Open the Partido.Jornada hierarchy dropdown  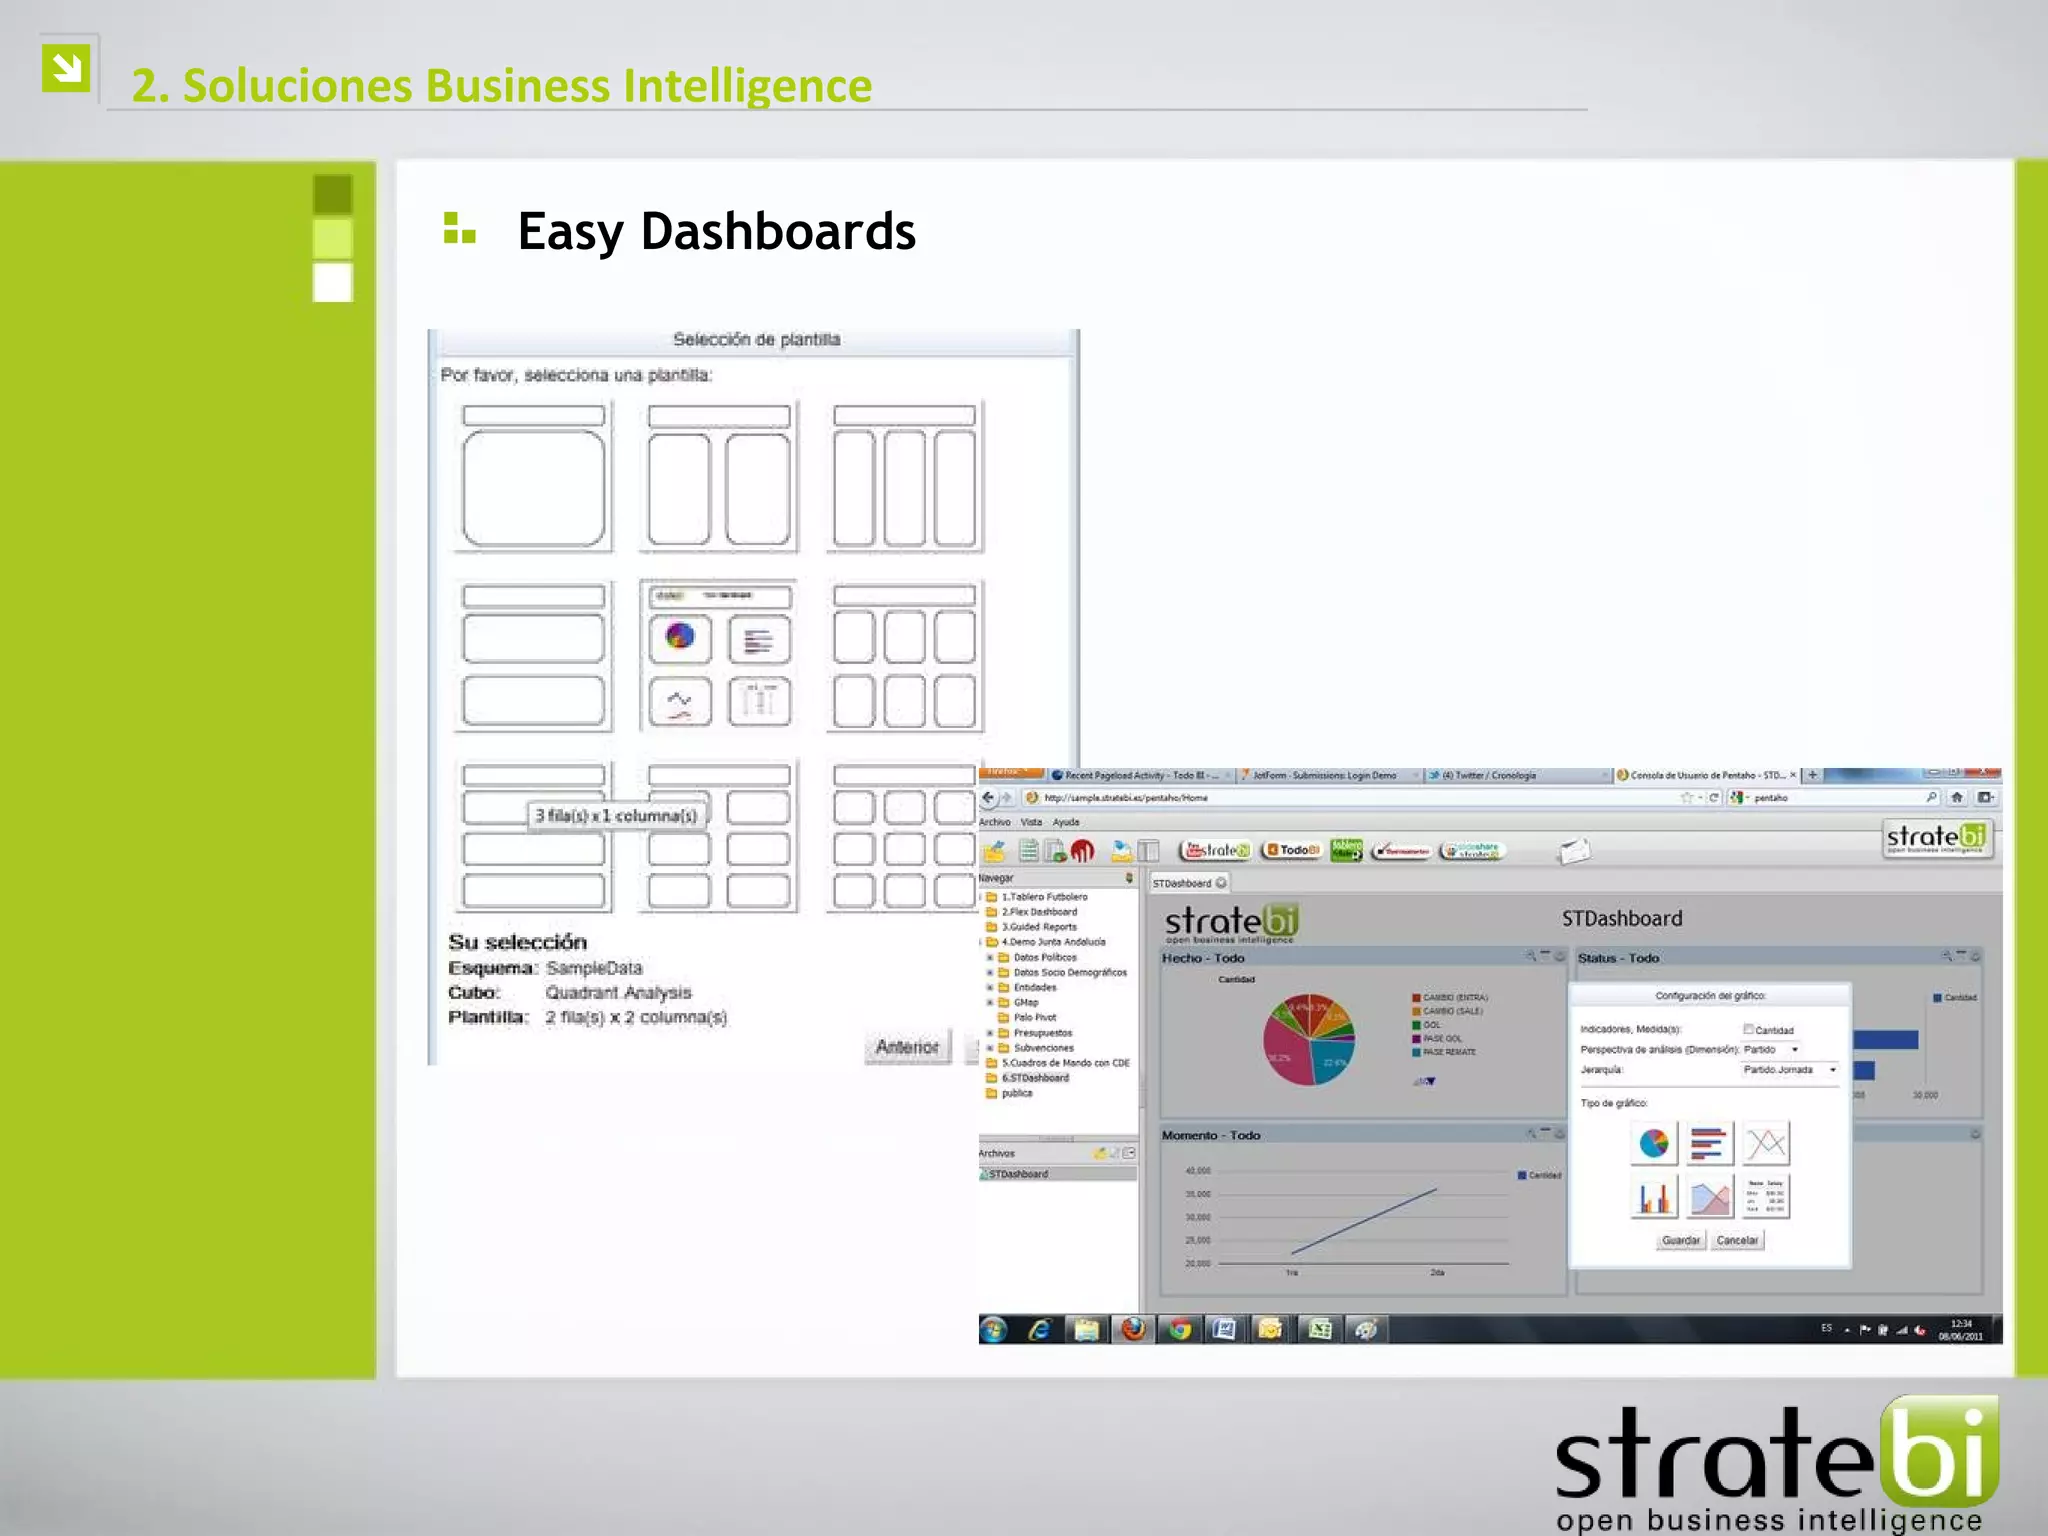[x=1790, y=1069]
